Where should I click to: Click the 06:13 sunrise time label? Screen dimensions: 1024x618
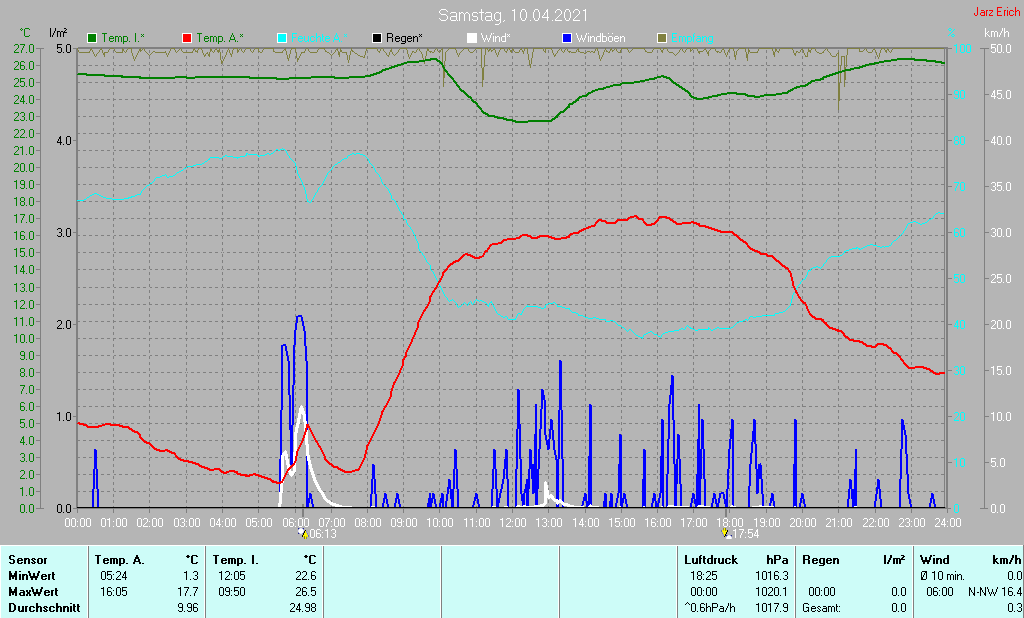(x=323, y=534)
